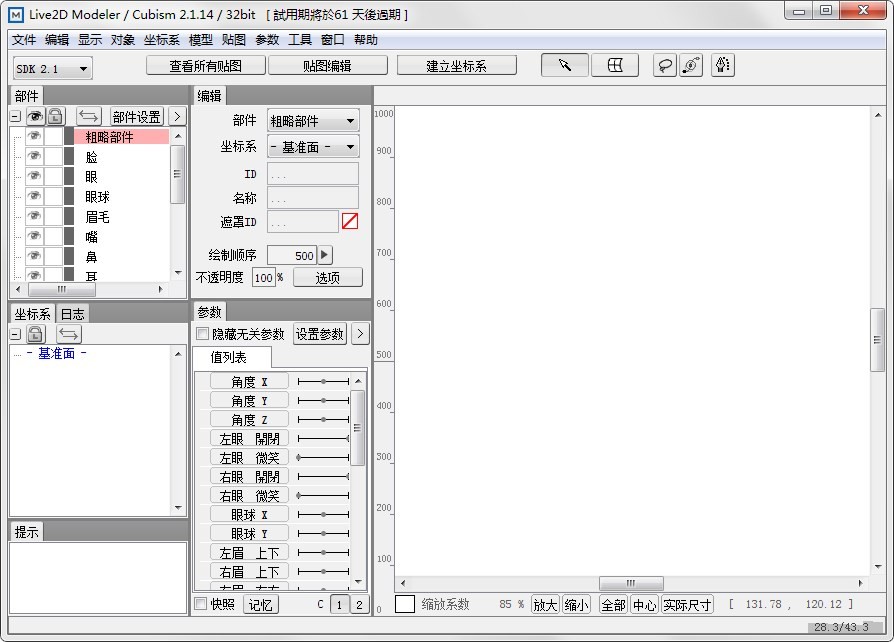This screenshot has width=894, height=642.
Task: Click the 不透明度 input field
Action: 264,278
